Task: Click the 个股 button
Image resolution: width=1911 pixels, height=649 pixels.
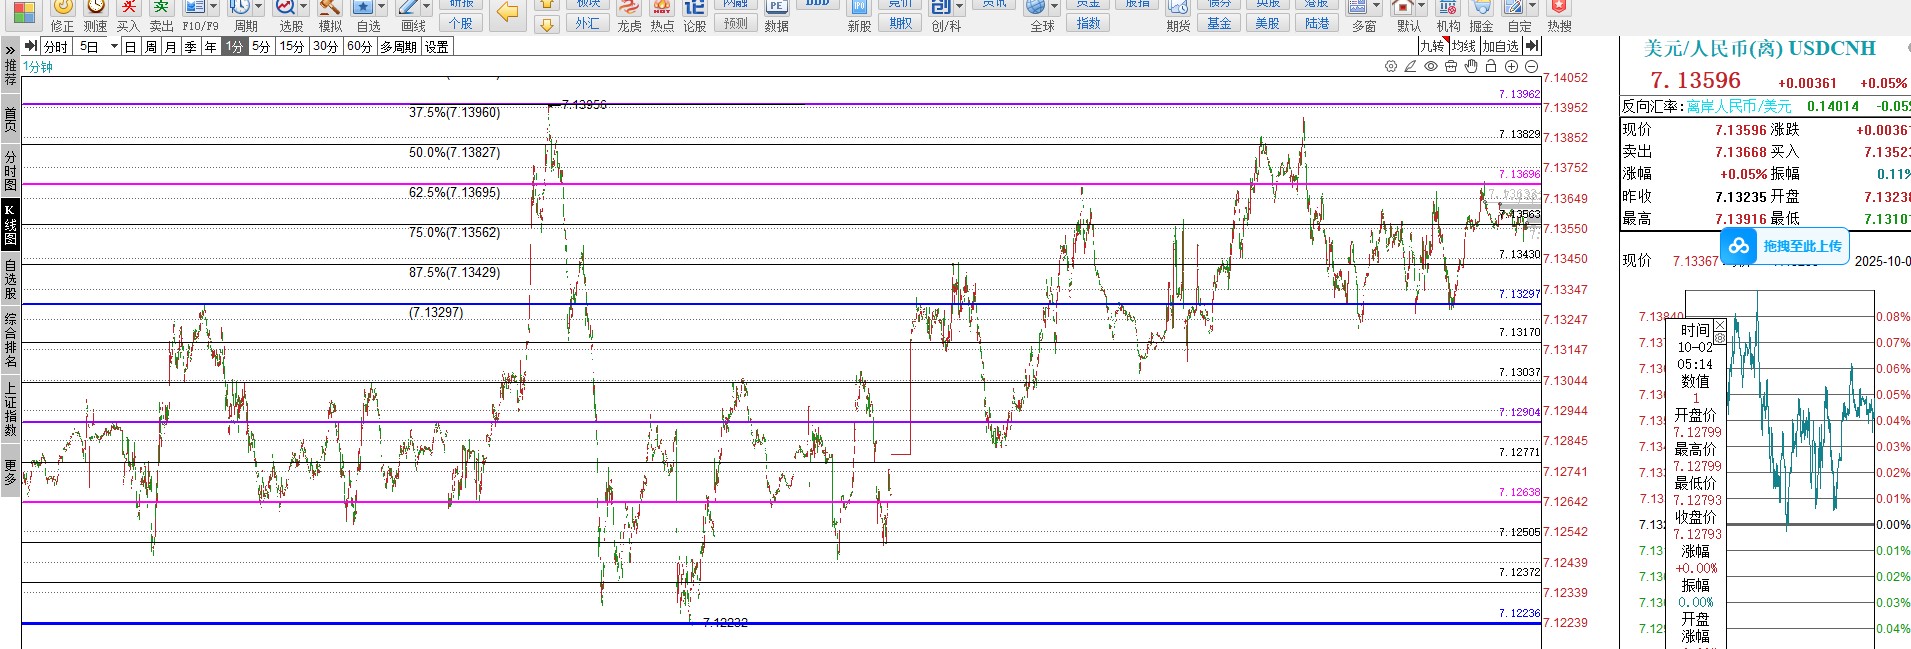Action: tap(460, 23)
